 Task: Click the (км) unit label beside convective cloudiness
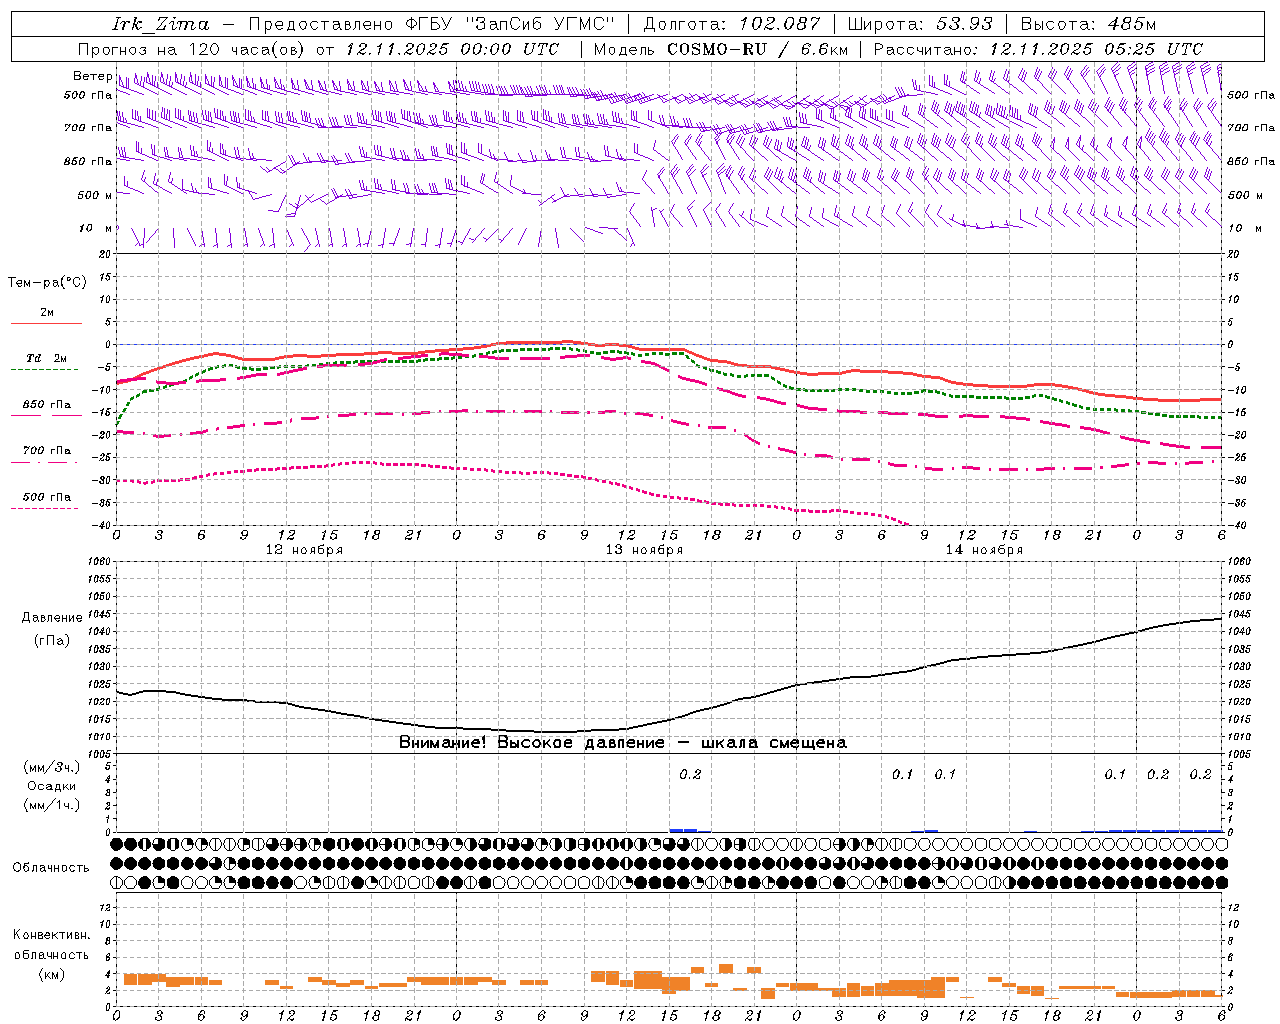point(52,974)
